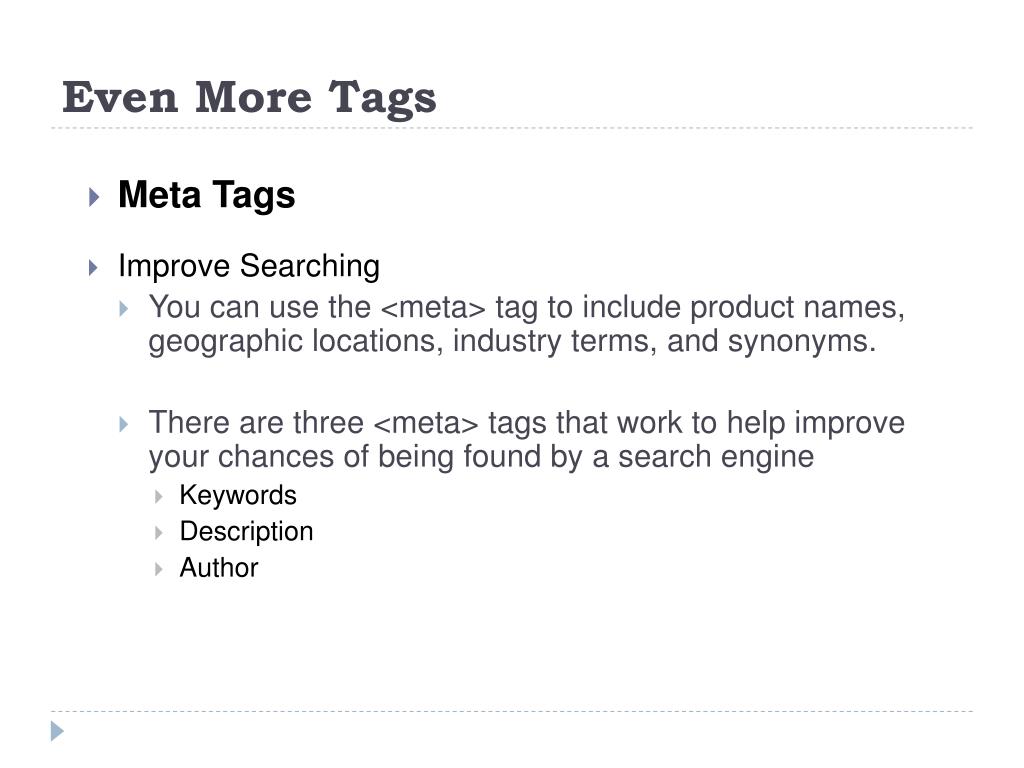Click the phrase 'geographic locations'
The height and width of the screenshot is (768, 1024).
291,342
